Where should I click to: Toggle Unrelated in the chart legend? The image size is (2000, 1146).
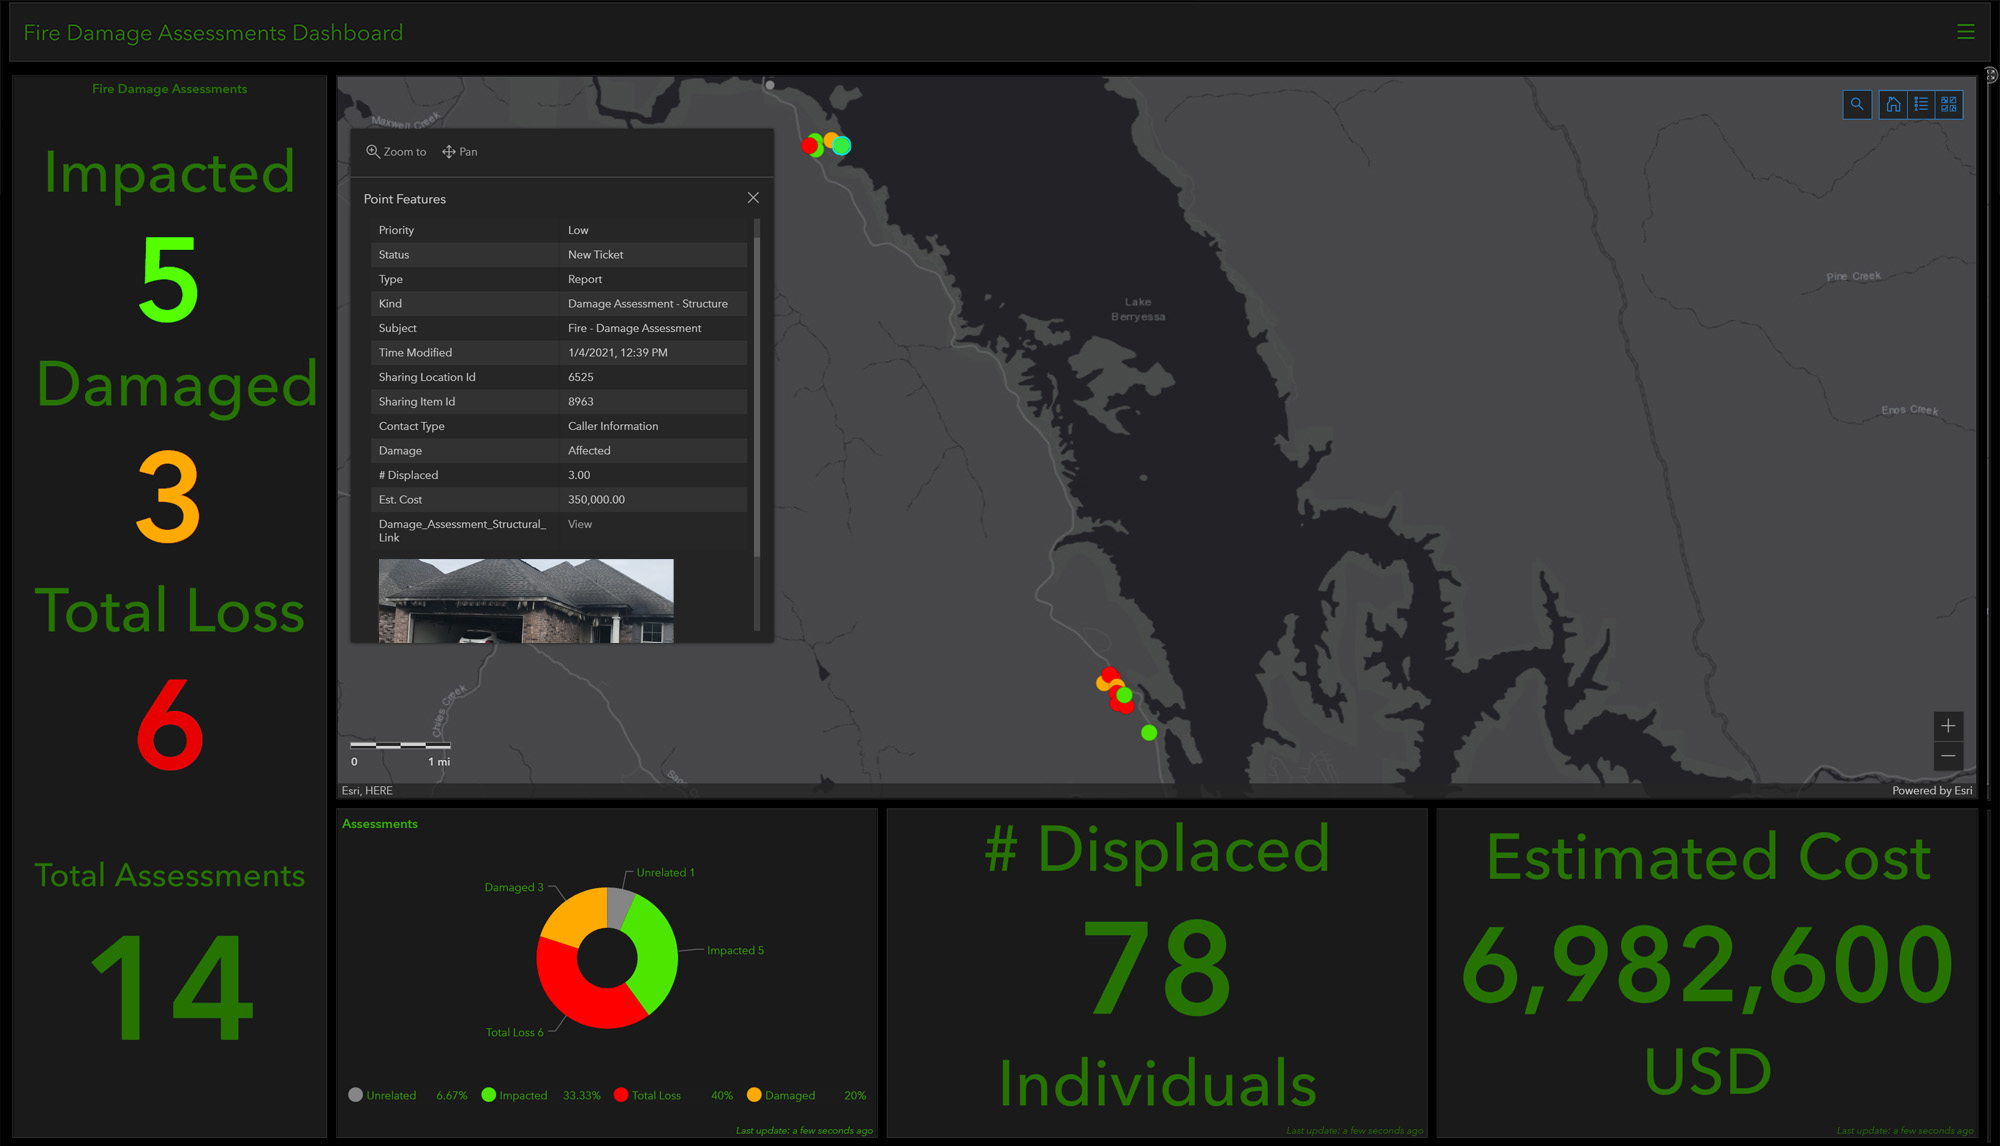[390, 1096]
